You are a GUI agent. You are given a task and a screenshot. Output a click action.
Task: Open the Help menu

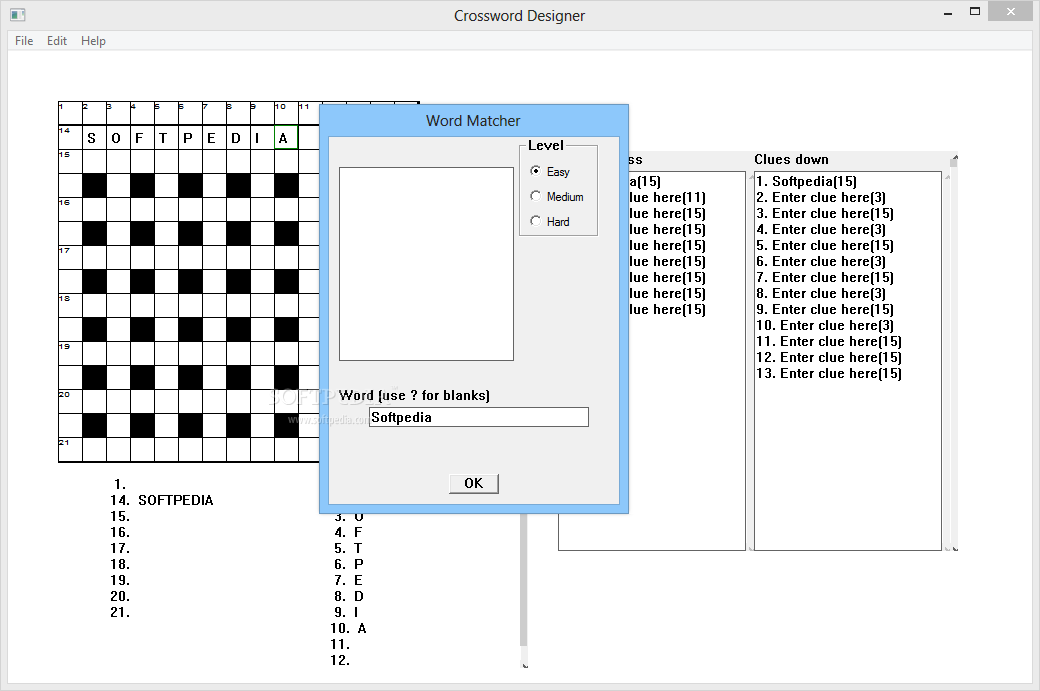click(93, 40)
